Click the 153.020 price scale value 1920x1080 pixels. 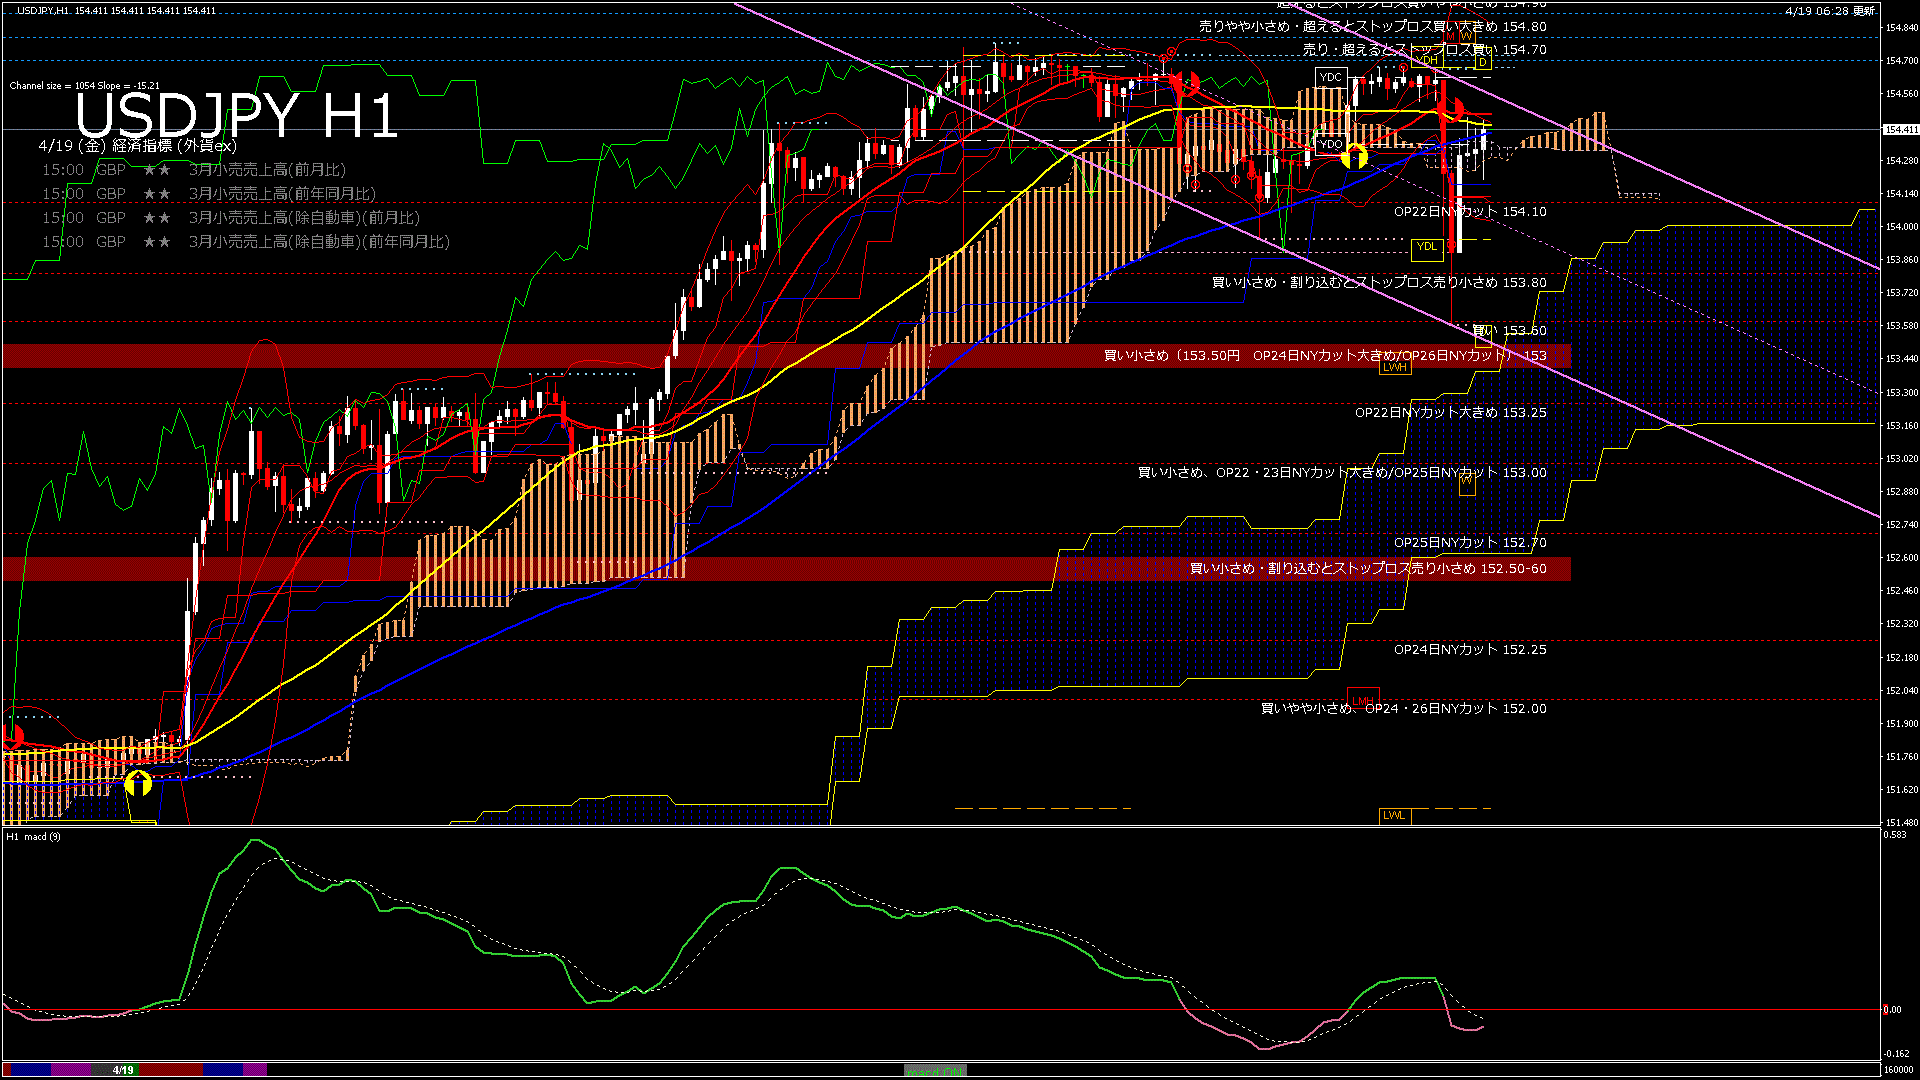click(1901, 459)
